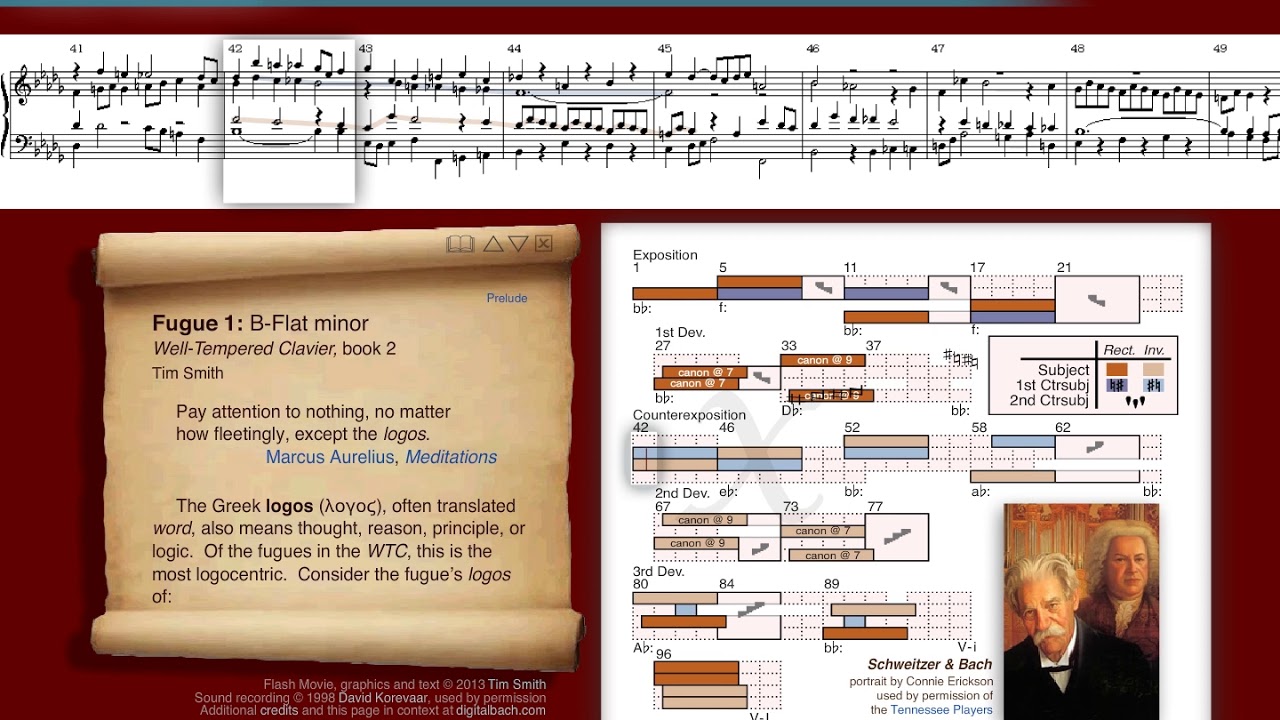This screenshot has height=720, width=1280.
Task: Jump to measure 89 in the timeline diagram
Action: click(831, 585)
